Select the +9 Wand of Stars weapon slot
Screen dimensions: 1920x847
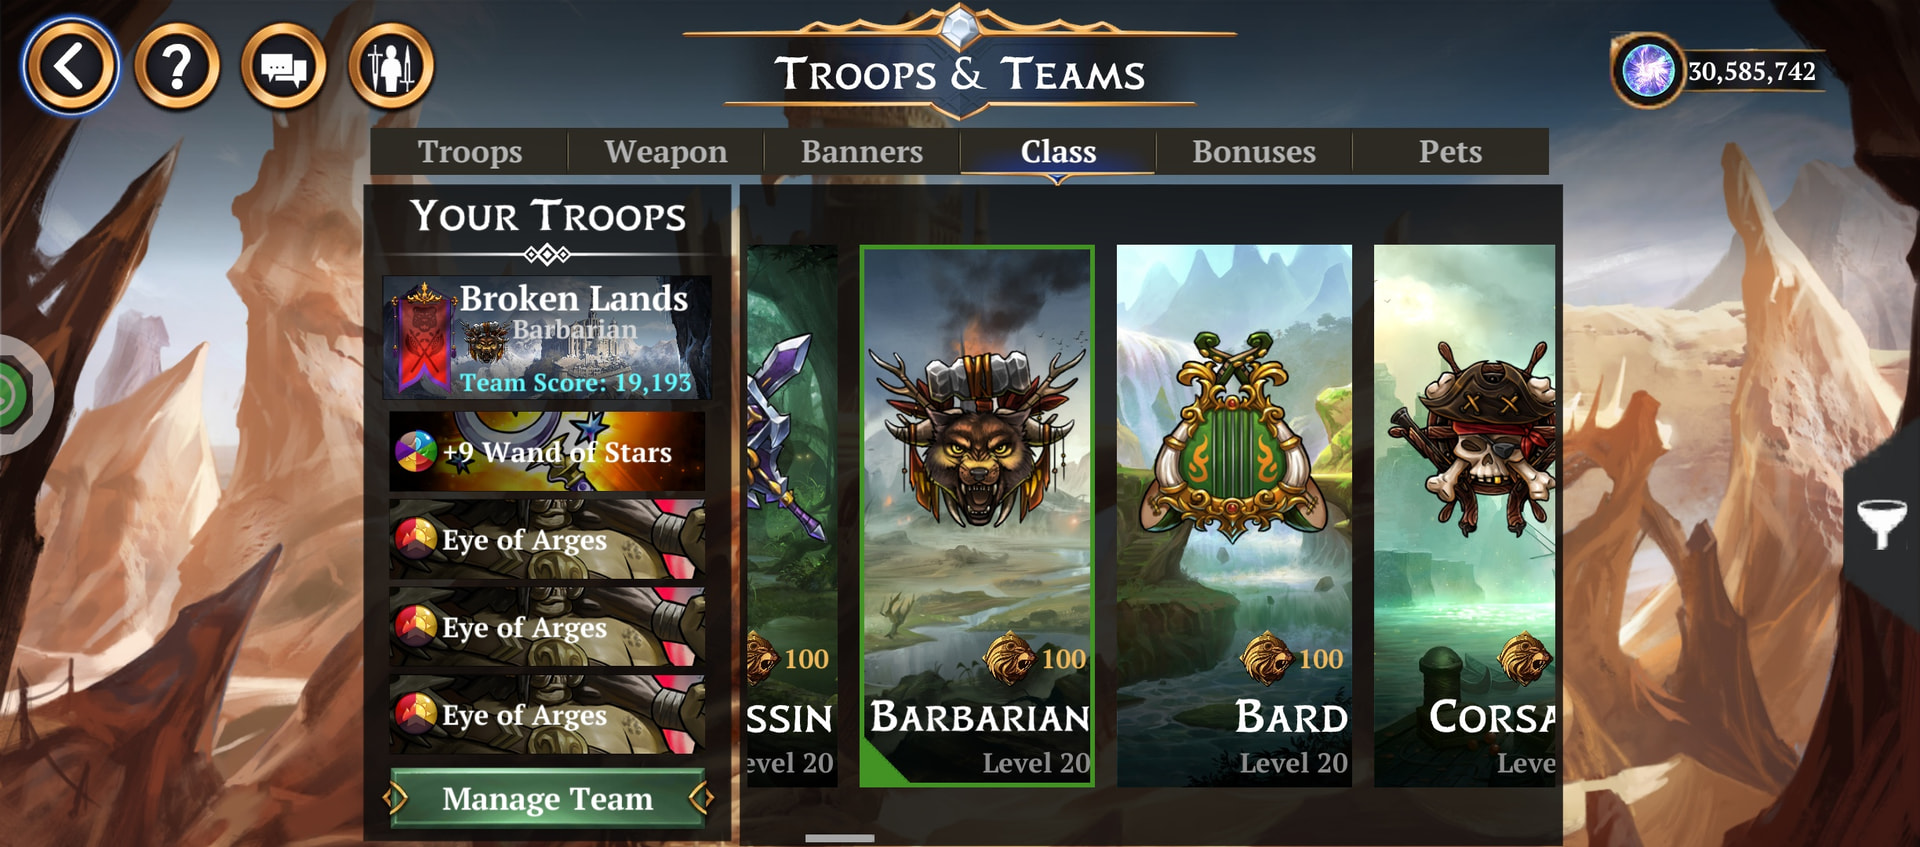[x=547, y=451]
